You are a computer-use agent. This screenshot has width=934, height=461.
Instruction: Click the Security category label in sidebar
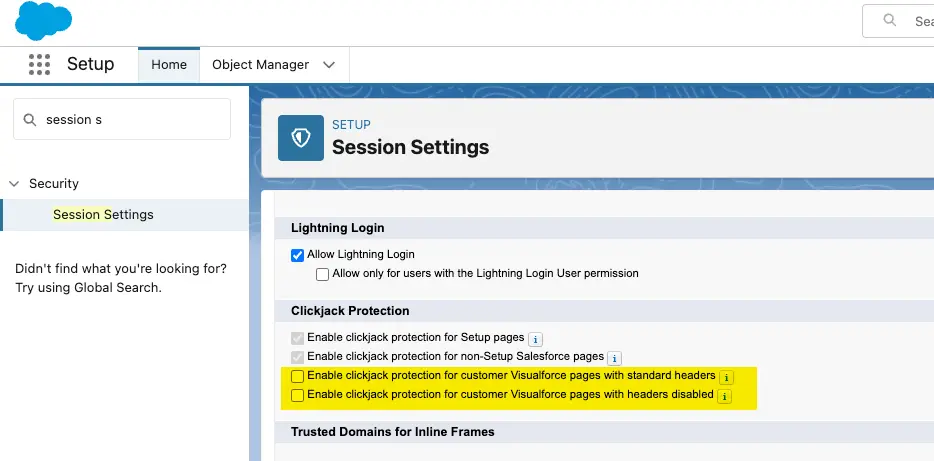54,184
